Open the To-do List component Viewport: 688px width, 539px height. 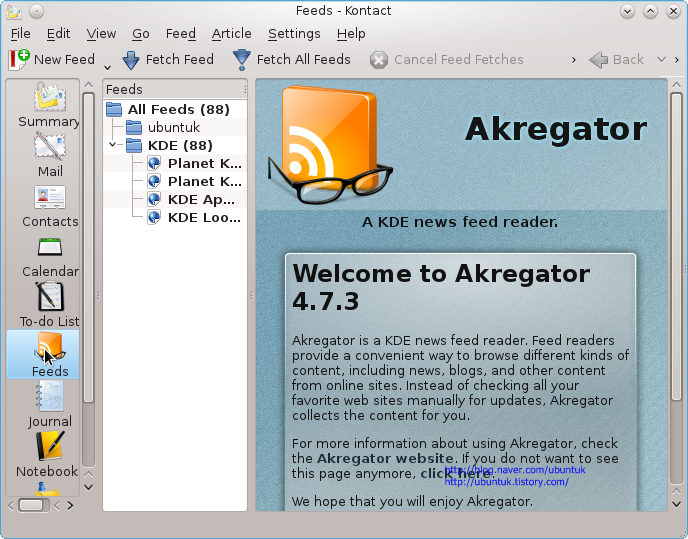(x=50, y=305)
